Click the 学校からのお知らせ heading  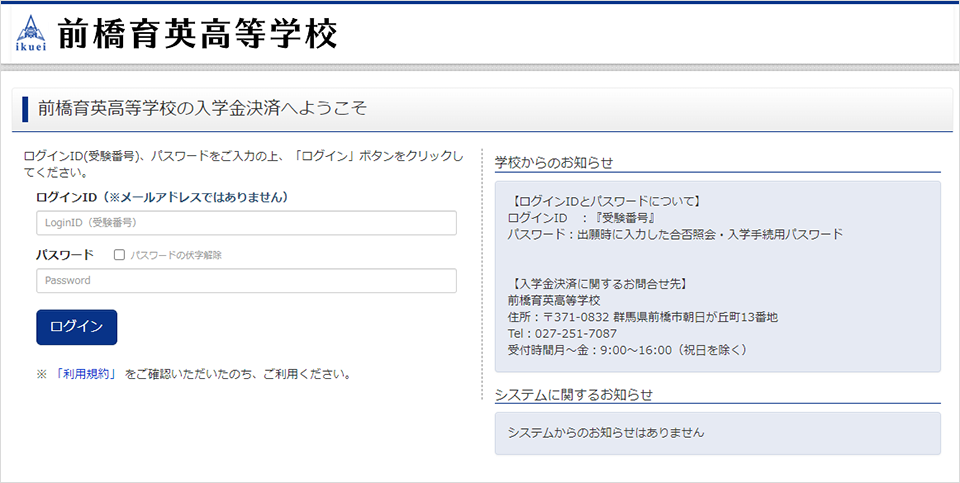(554, 162)
